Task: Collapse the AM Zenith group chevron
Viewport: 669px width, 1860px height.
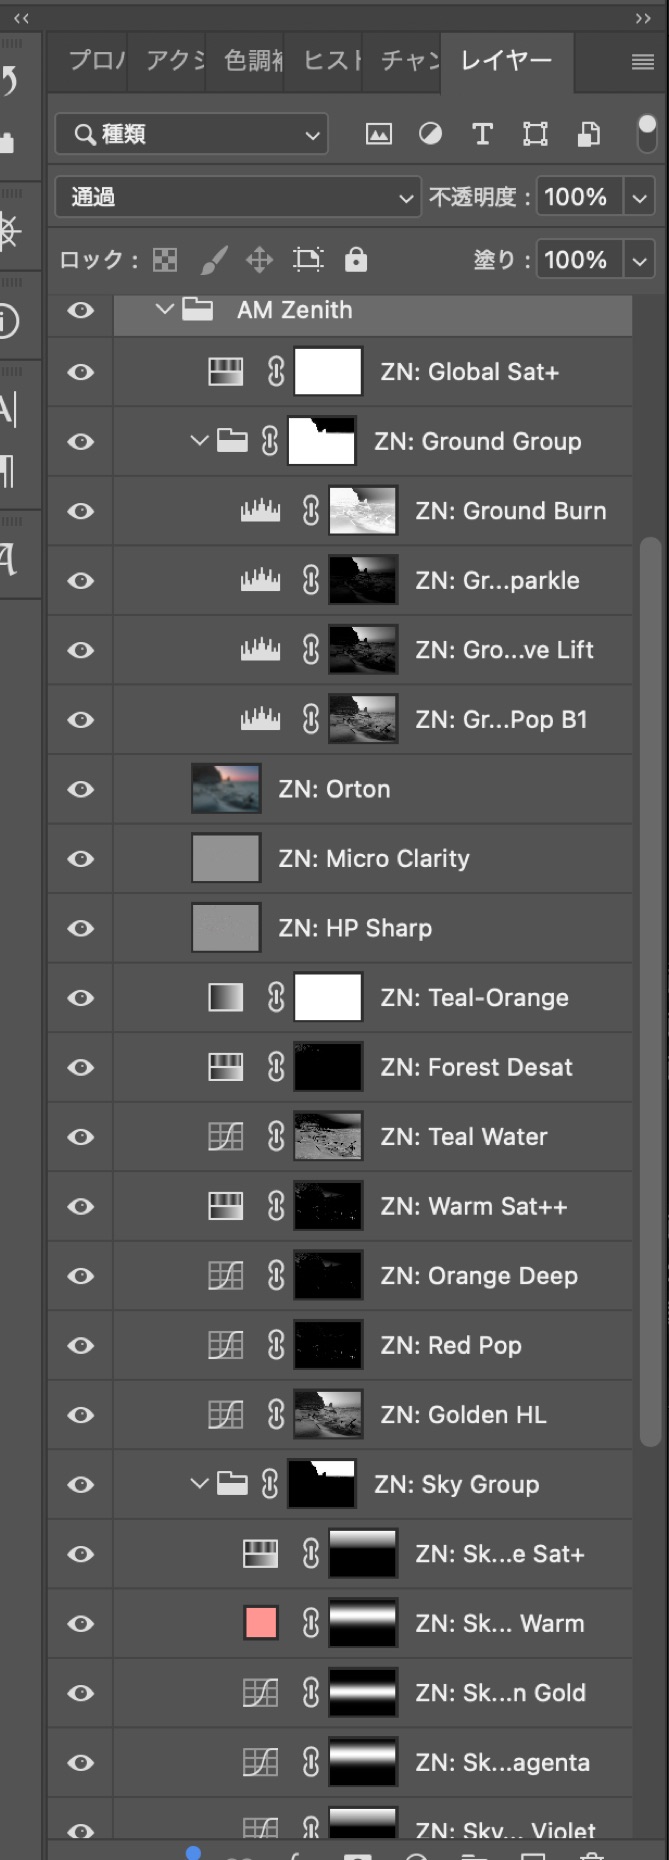Action: 165,310
